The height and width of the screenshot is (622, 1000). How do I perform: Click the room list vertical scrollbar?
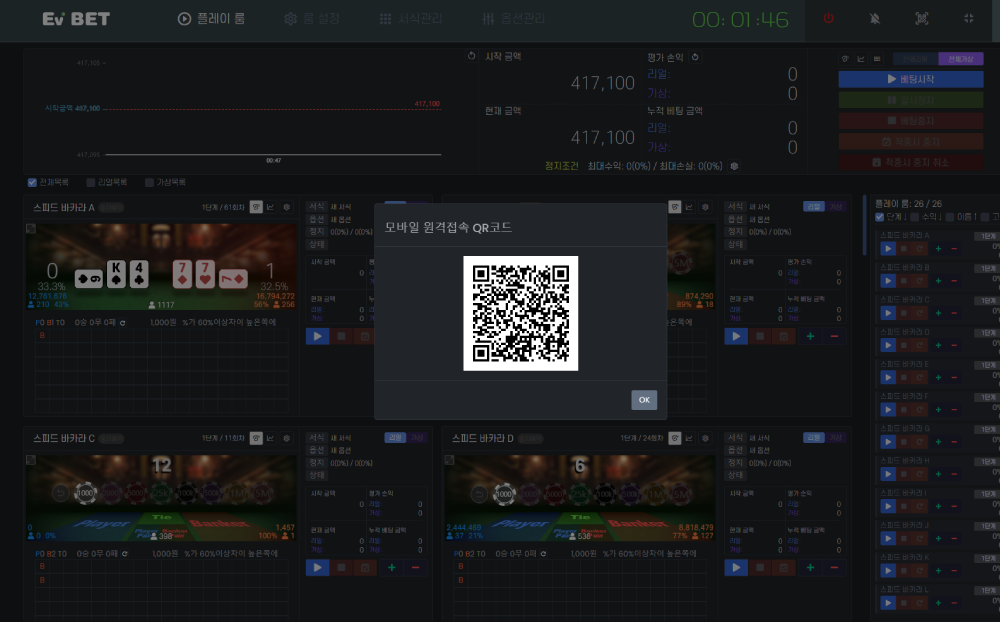click(x=865, y=225)
